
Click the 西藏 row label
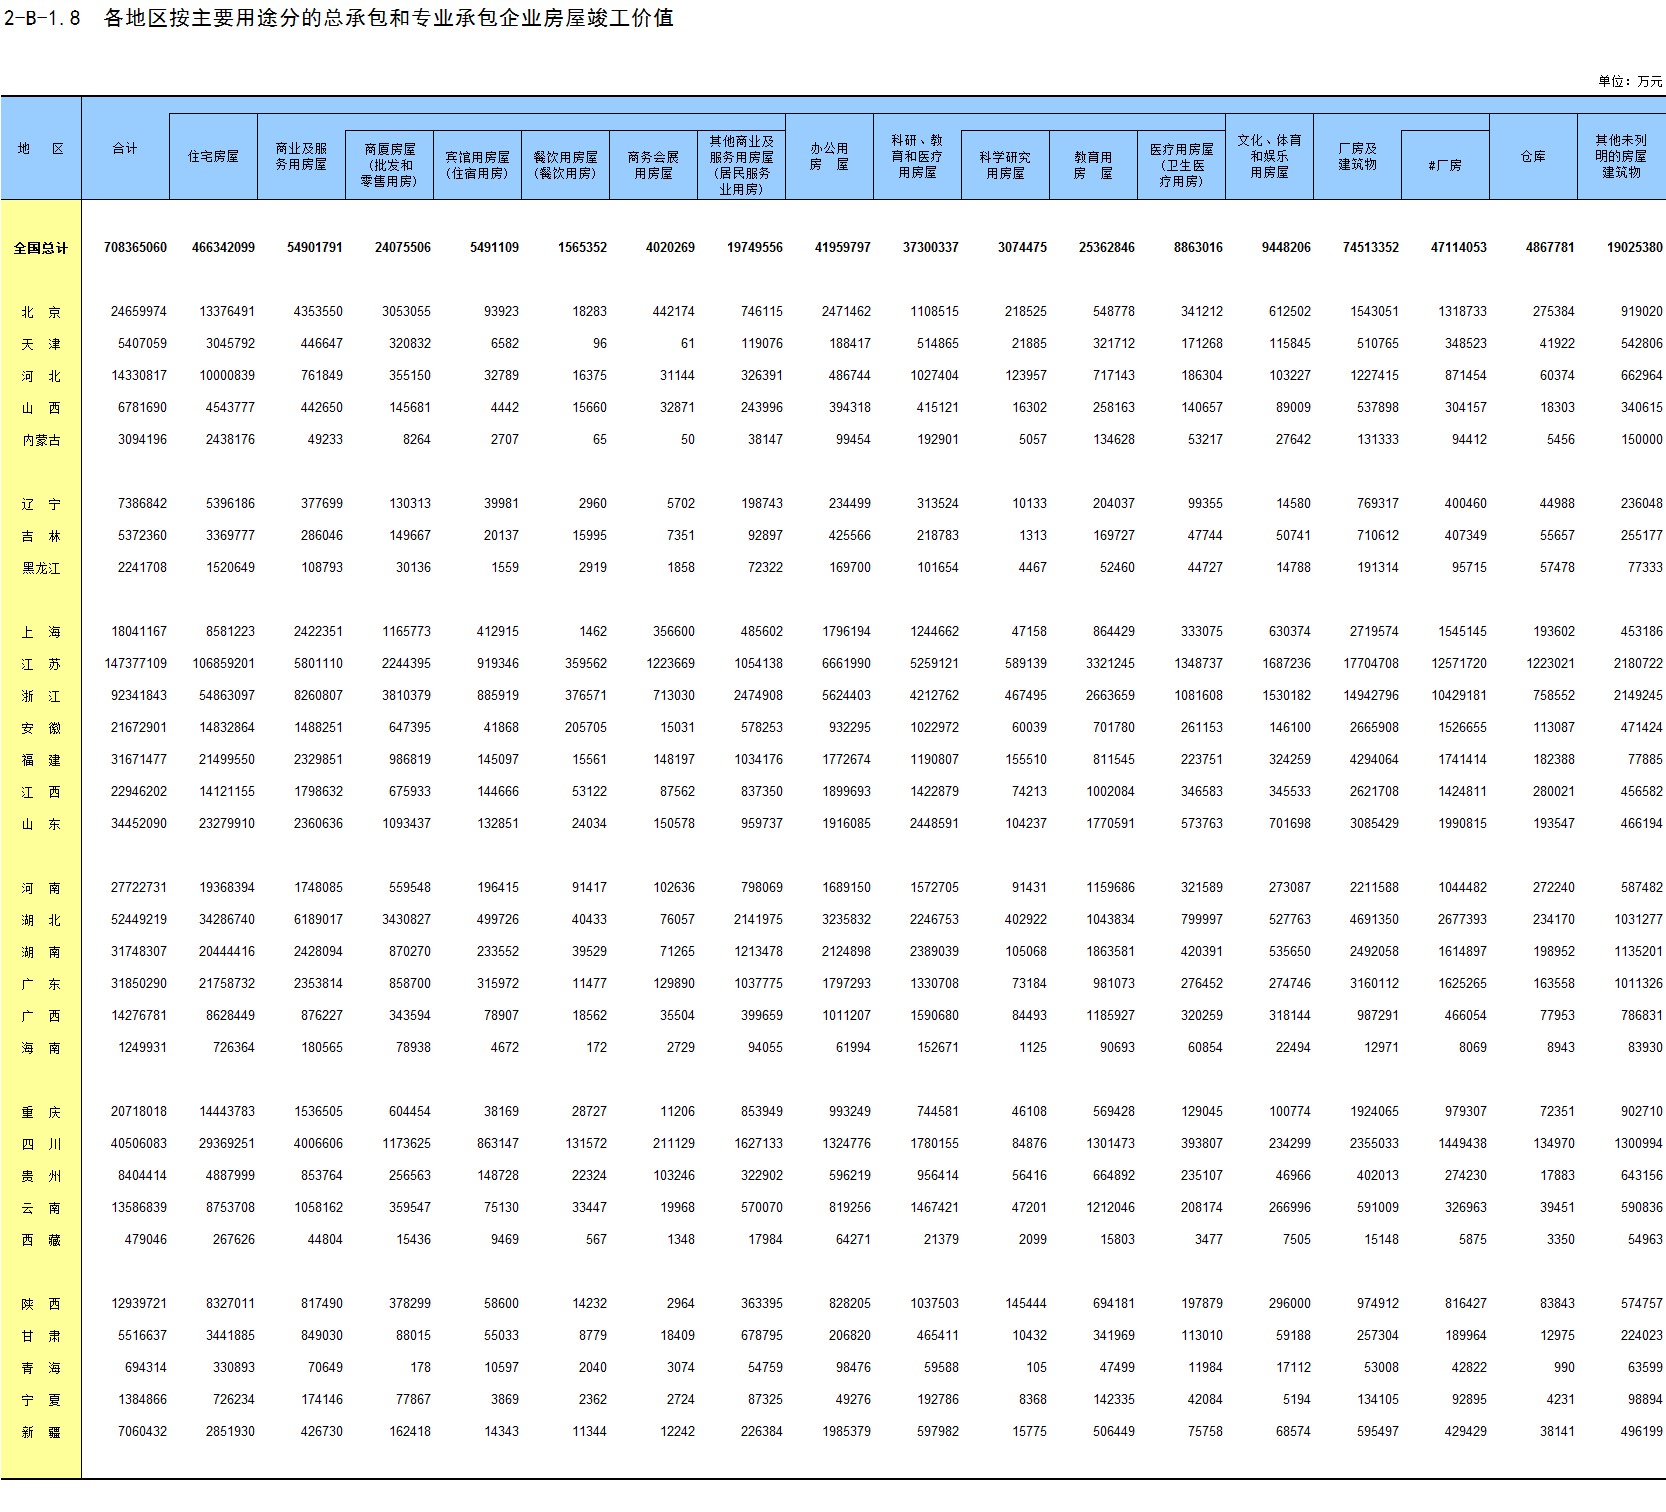[41, 1240]
